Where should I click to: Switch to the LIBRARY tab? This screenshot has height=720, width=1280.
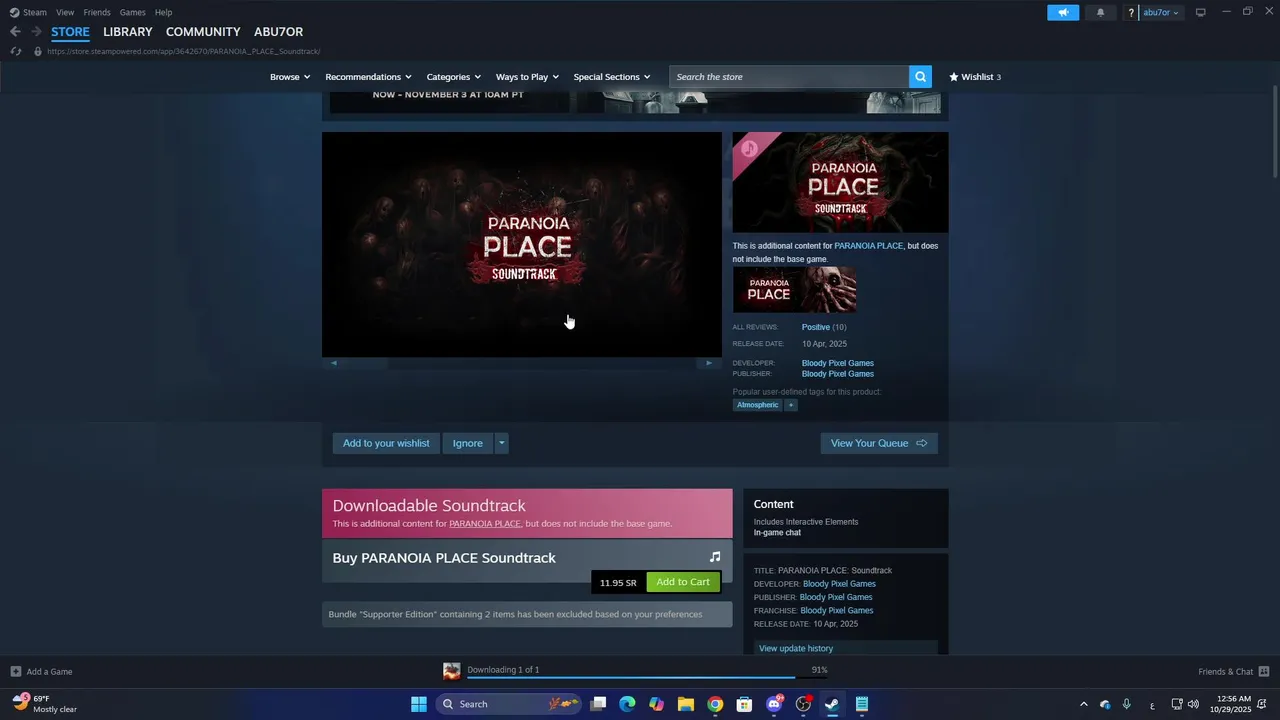128,32
